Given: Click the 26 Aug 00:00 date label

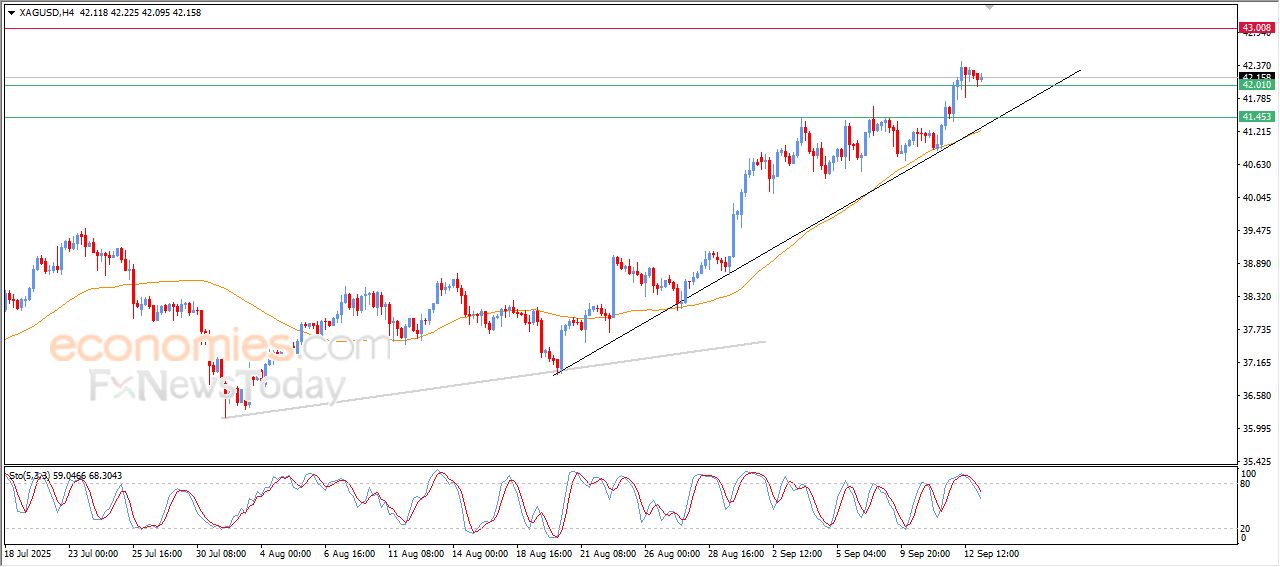Looking at the screenshot, I should click(x=670, y=552).
